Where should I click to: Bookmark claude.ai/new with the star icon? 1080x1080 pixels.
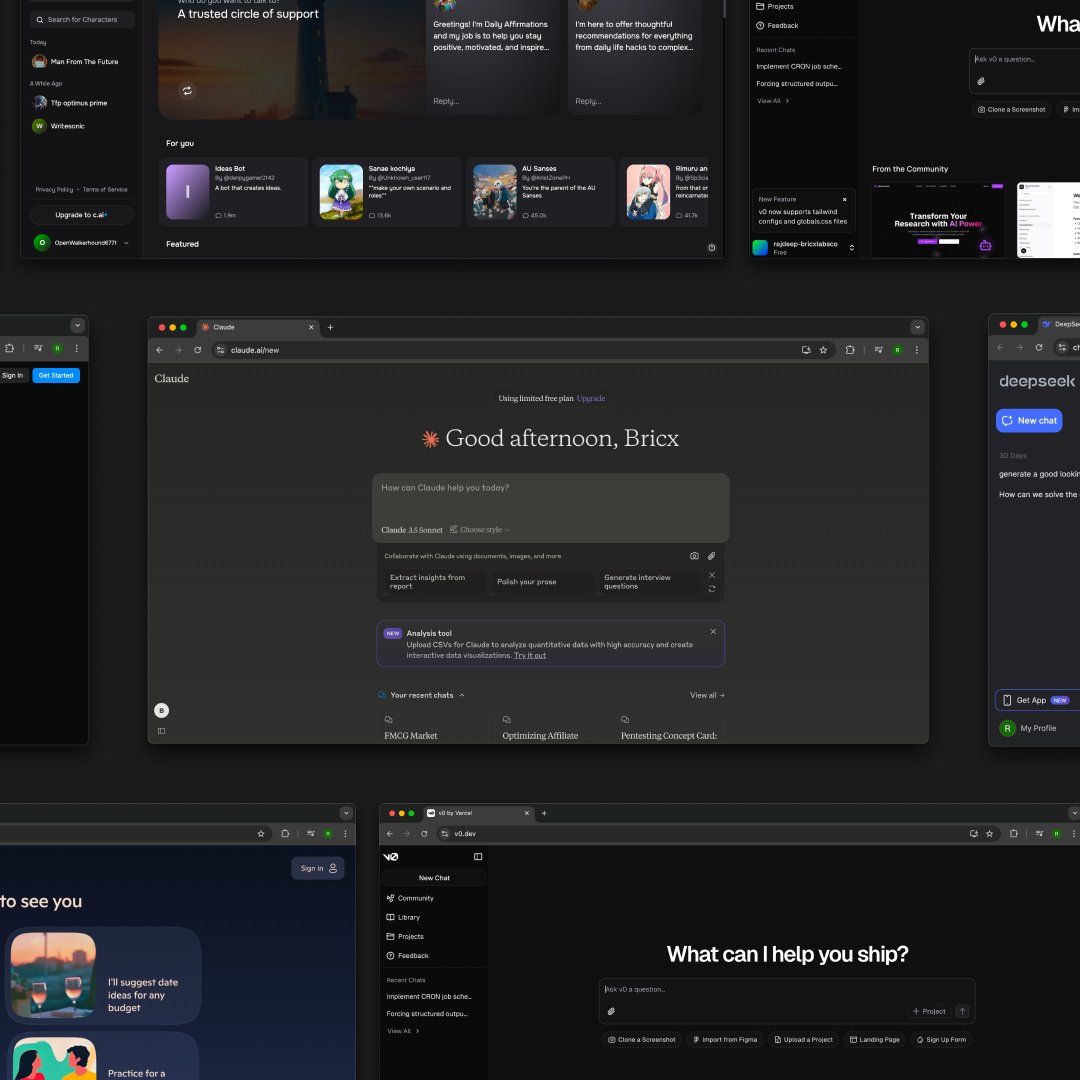pyautogui.click(x=824, y=350)
